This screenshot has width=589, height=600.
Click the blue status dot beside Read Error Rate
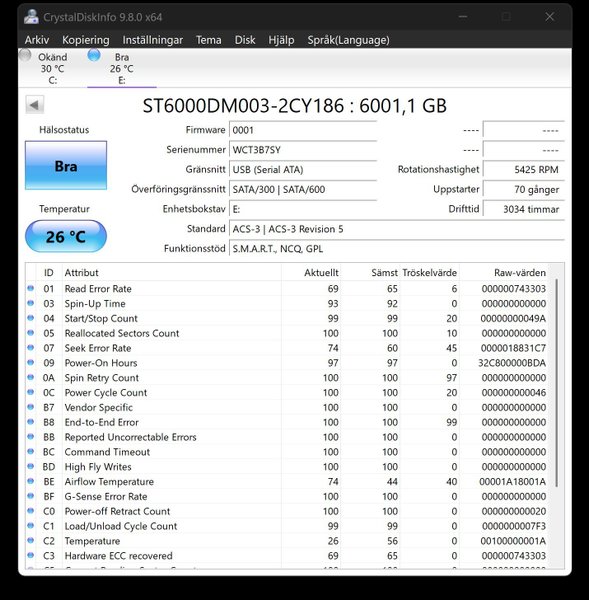coord(31,288)
